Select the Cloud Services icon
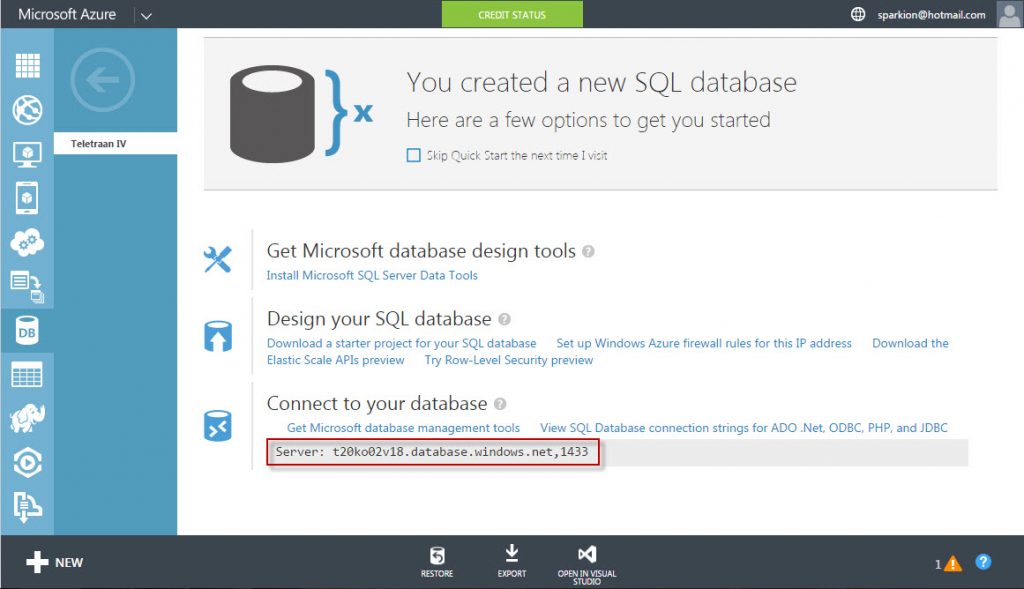1024x589 pixels. [27, 242]
